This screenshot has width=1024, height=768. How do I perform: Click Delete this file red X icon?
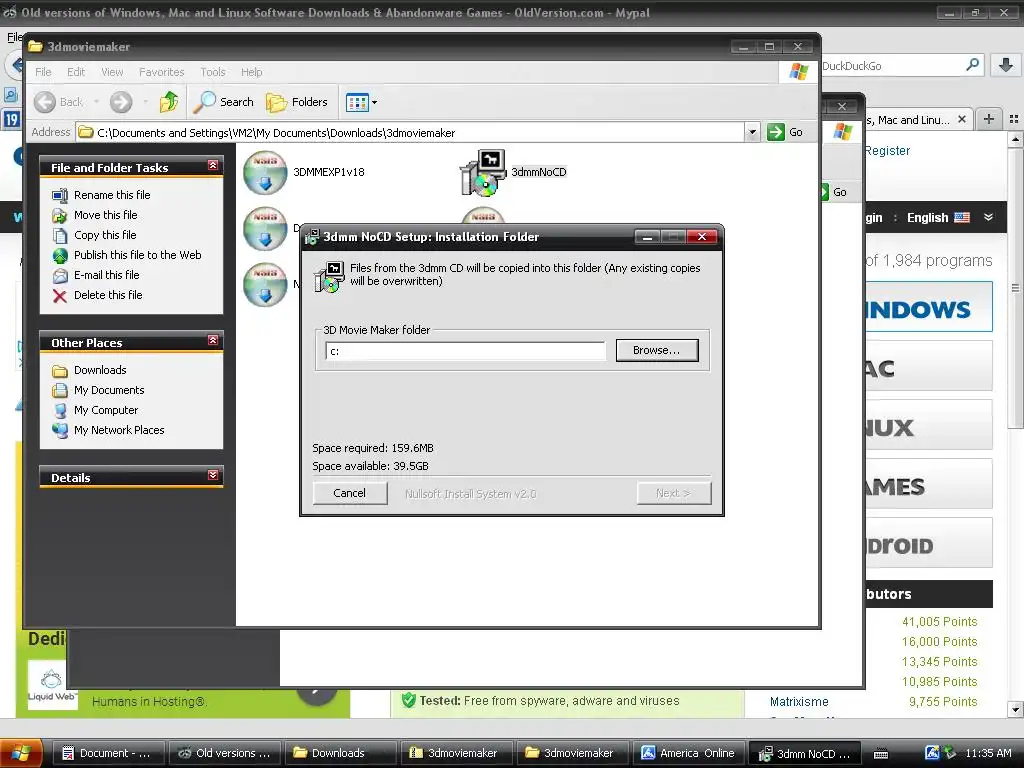59,296
